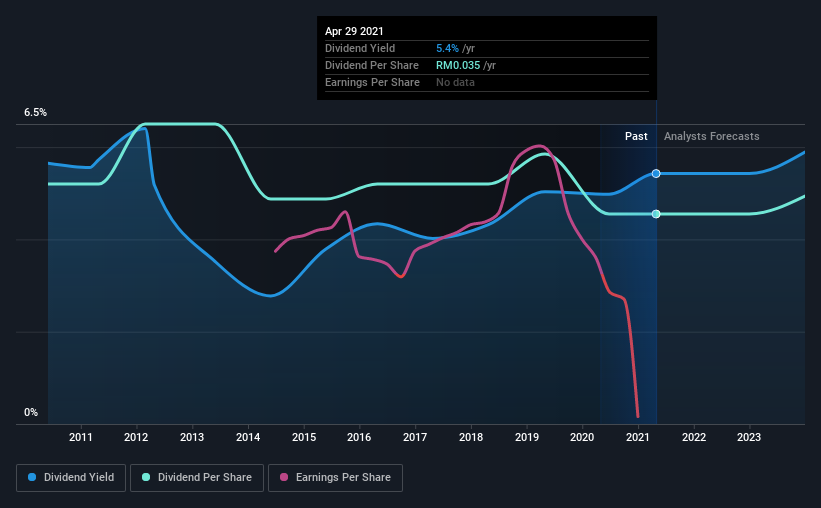
Task: Click the 6.5% y-axis label
Action: [x=36, y=113]
